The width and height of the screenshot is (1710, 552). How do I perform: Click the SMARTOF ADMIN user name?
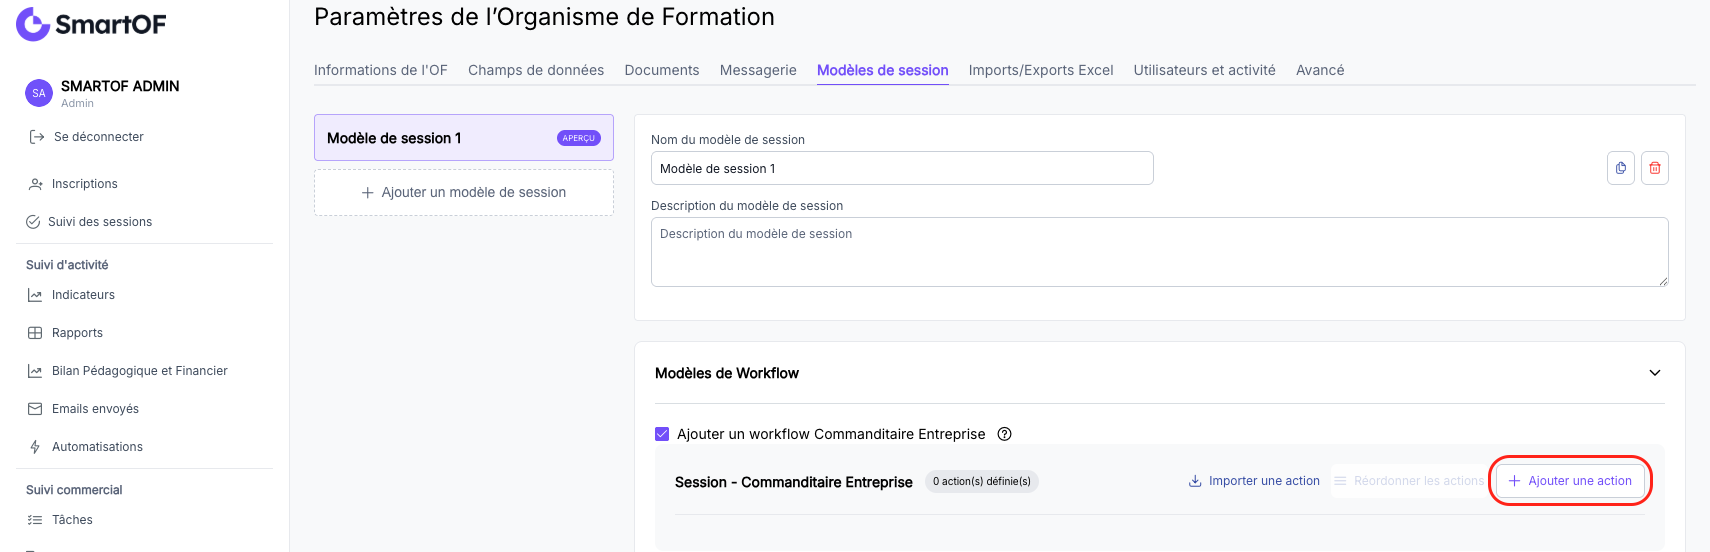point(120,86)
